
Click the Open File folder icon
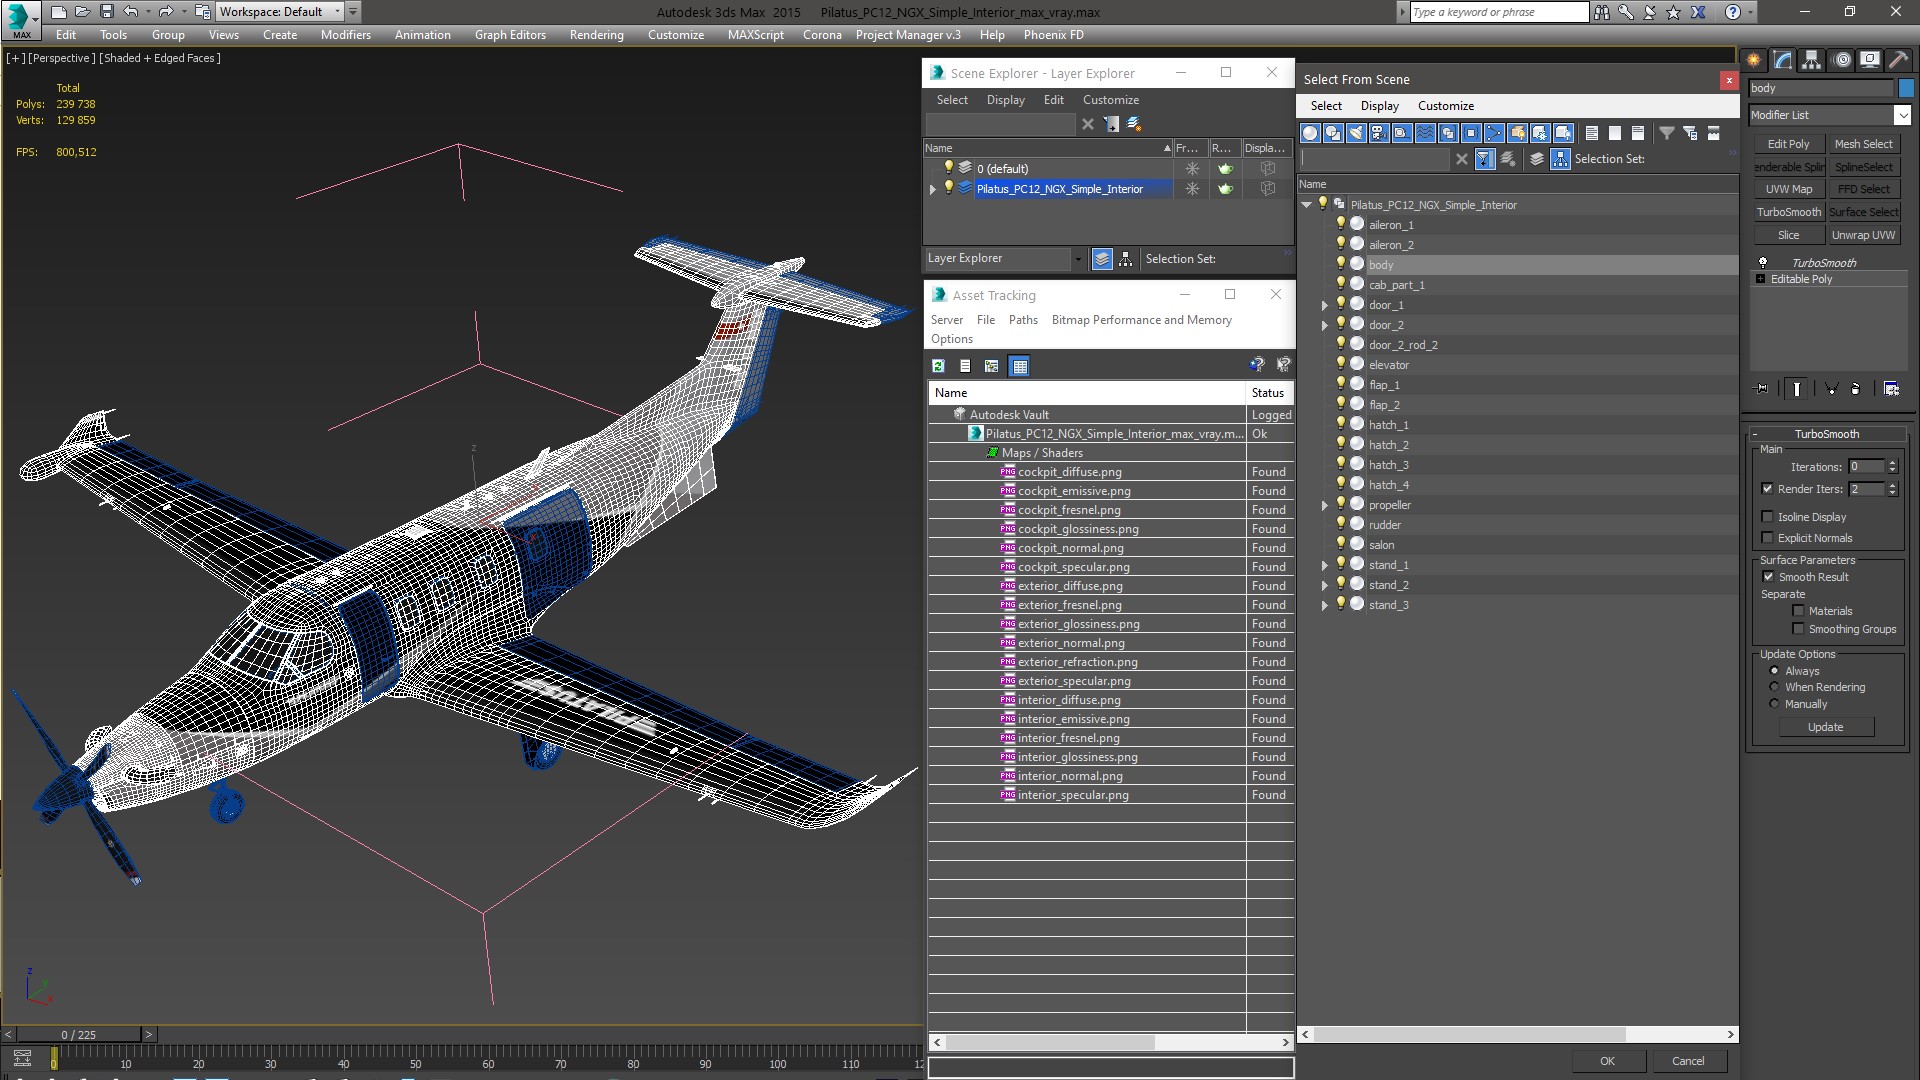tap(83, 12)
